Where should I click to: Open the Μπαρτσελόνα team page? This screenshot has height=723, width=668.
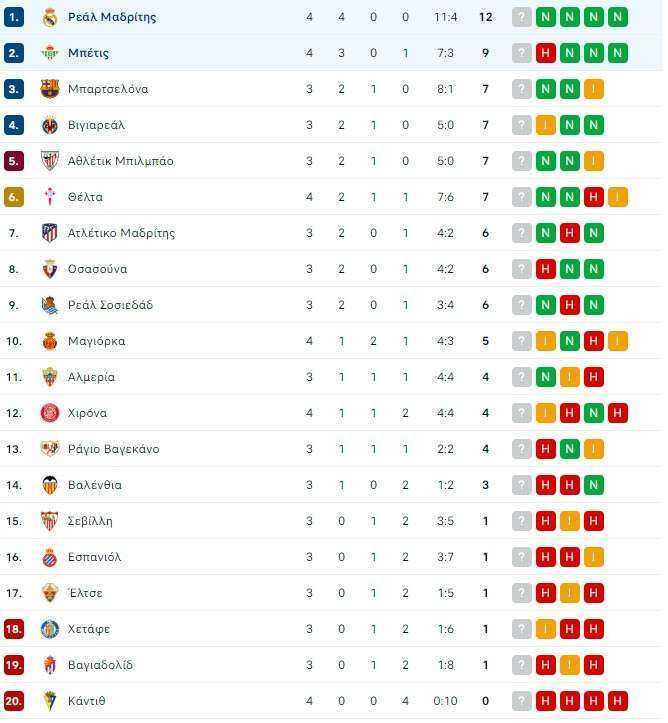point(108,89)
